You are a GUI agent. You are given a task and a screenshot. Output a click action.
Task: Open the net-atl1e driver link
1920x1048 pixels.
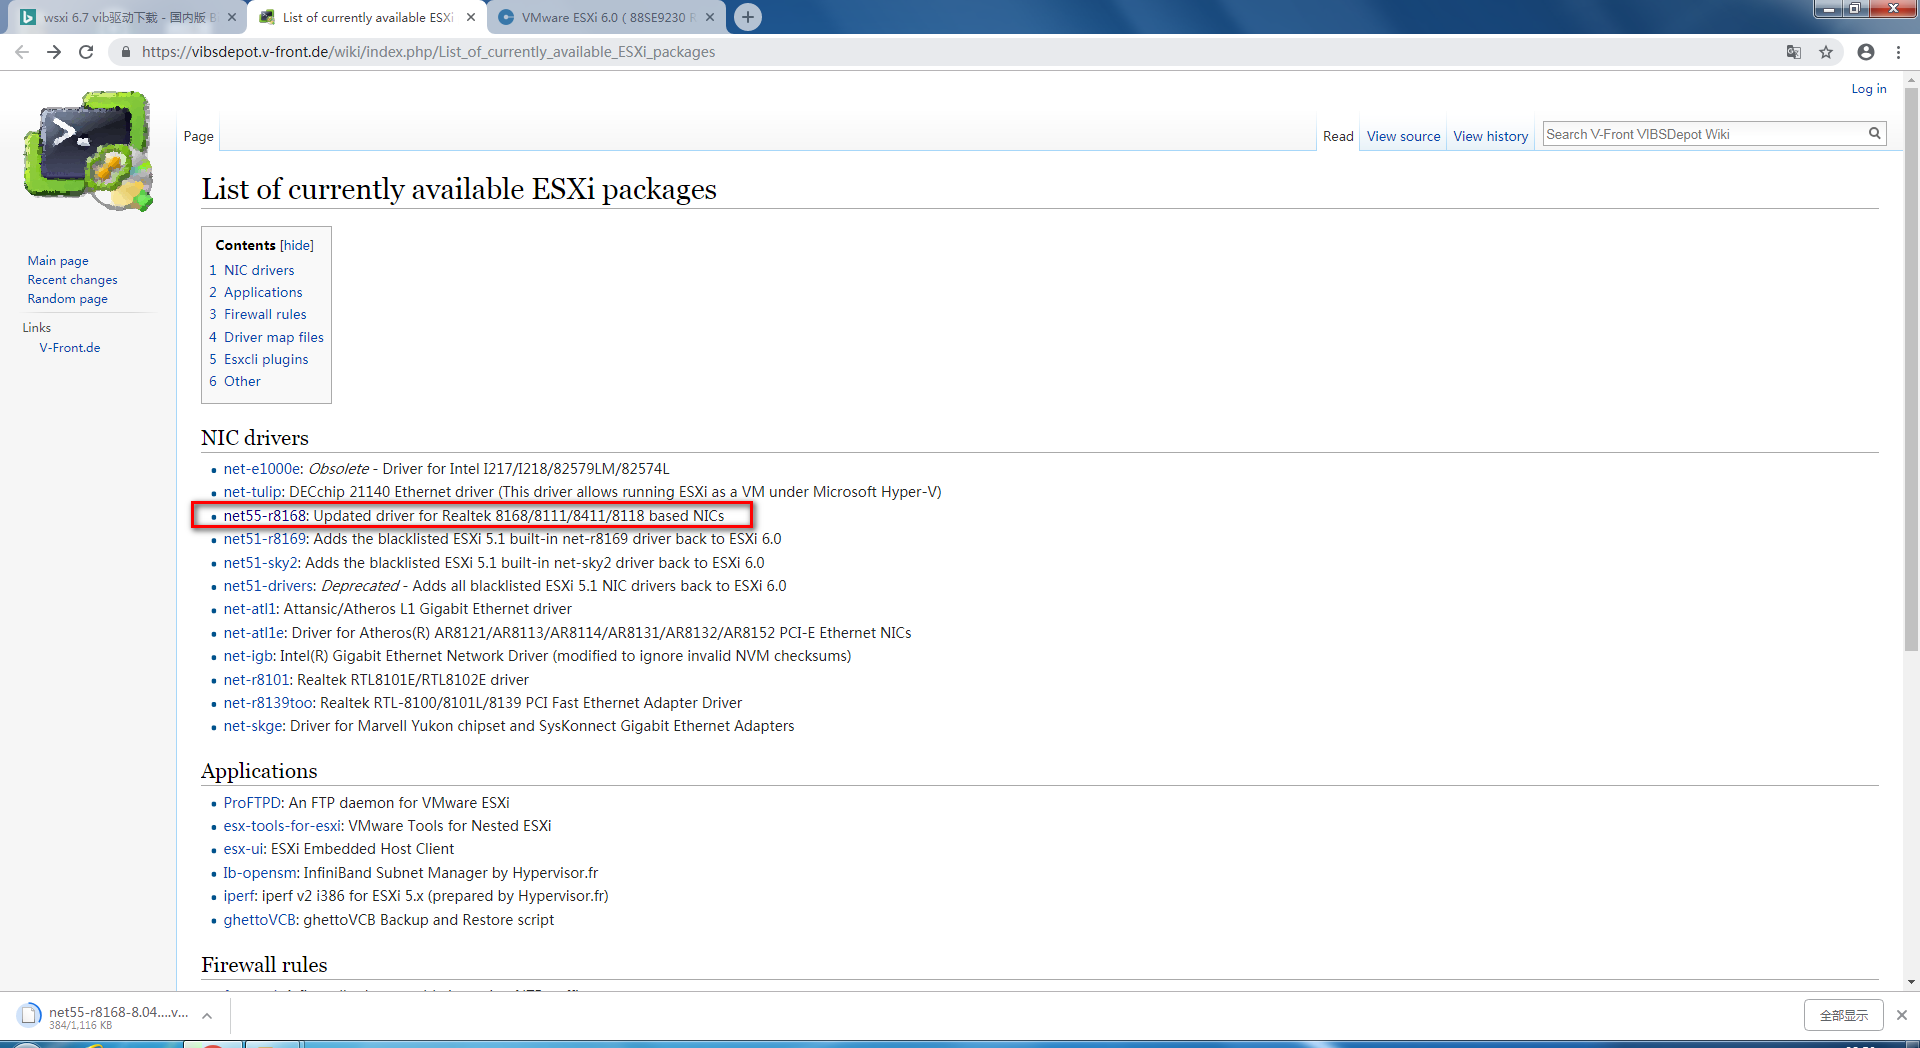click(254, 633)
